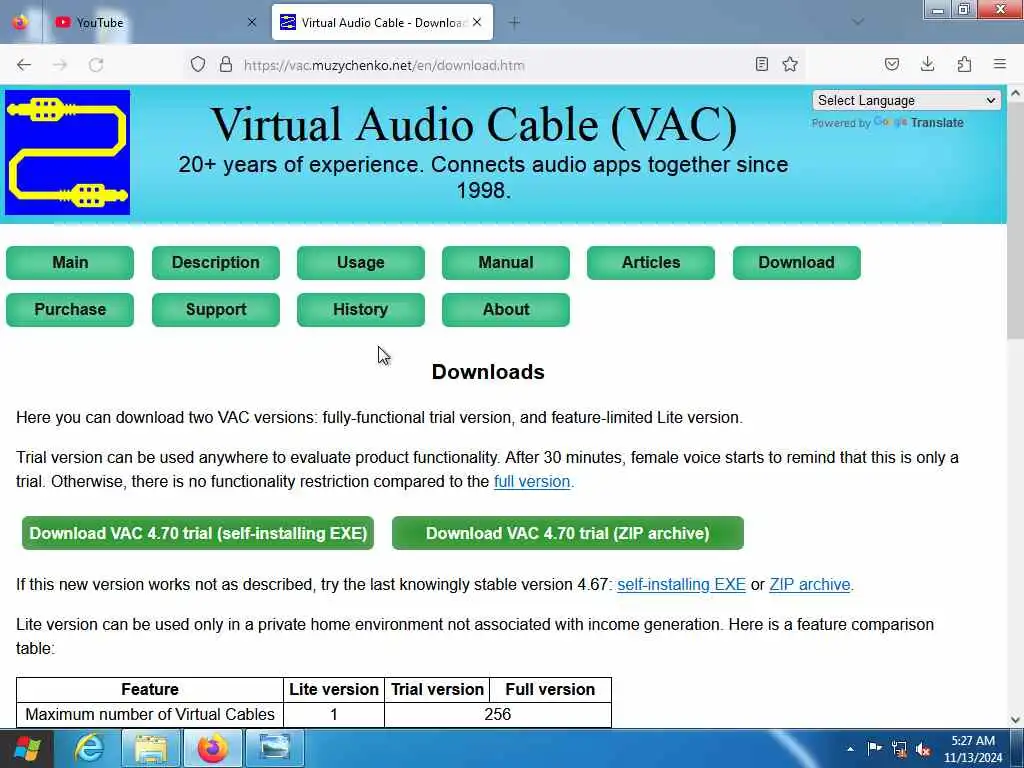Open the Manual nav button
Screen dimensions: 1024x768
(x=505, y=263)
